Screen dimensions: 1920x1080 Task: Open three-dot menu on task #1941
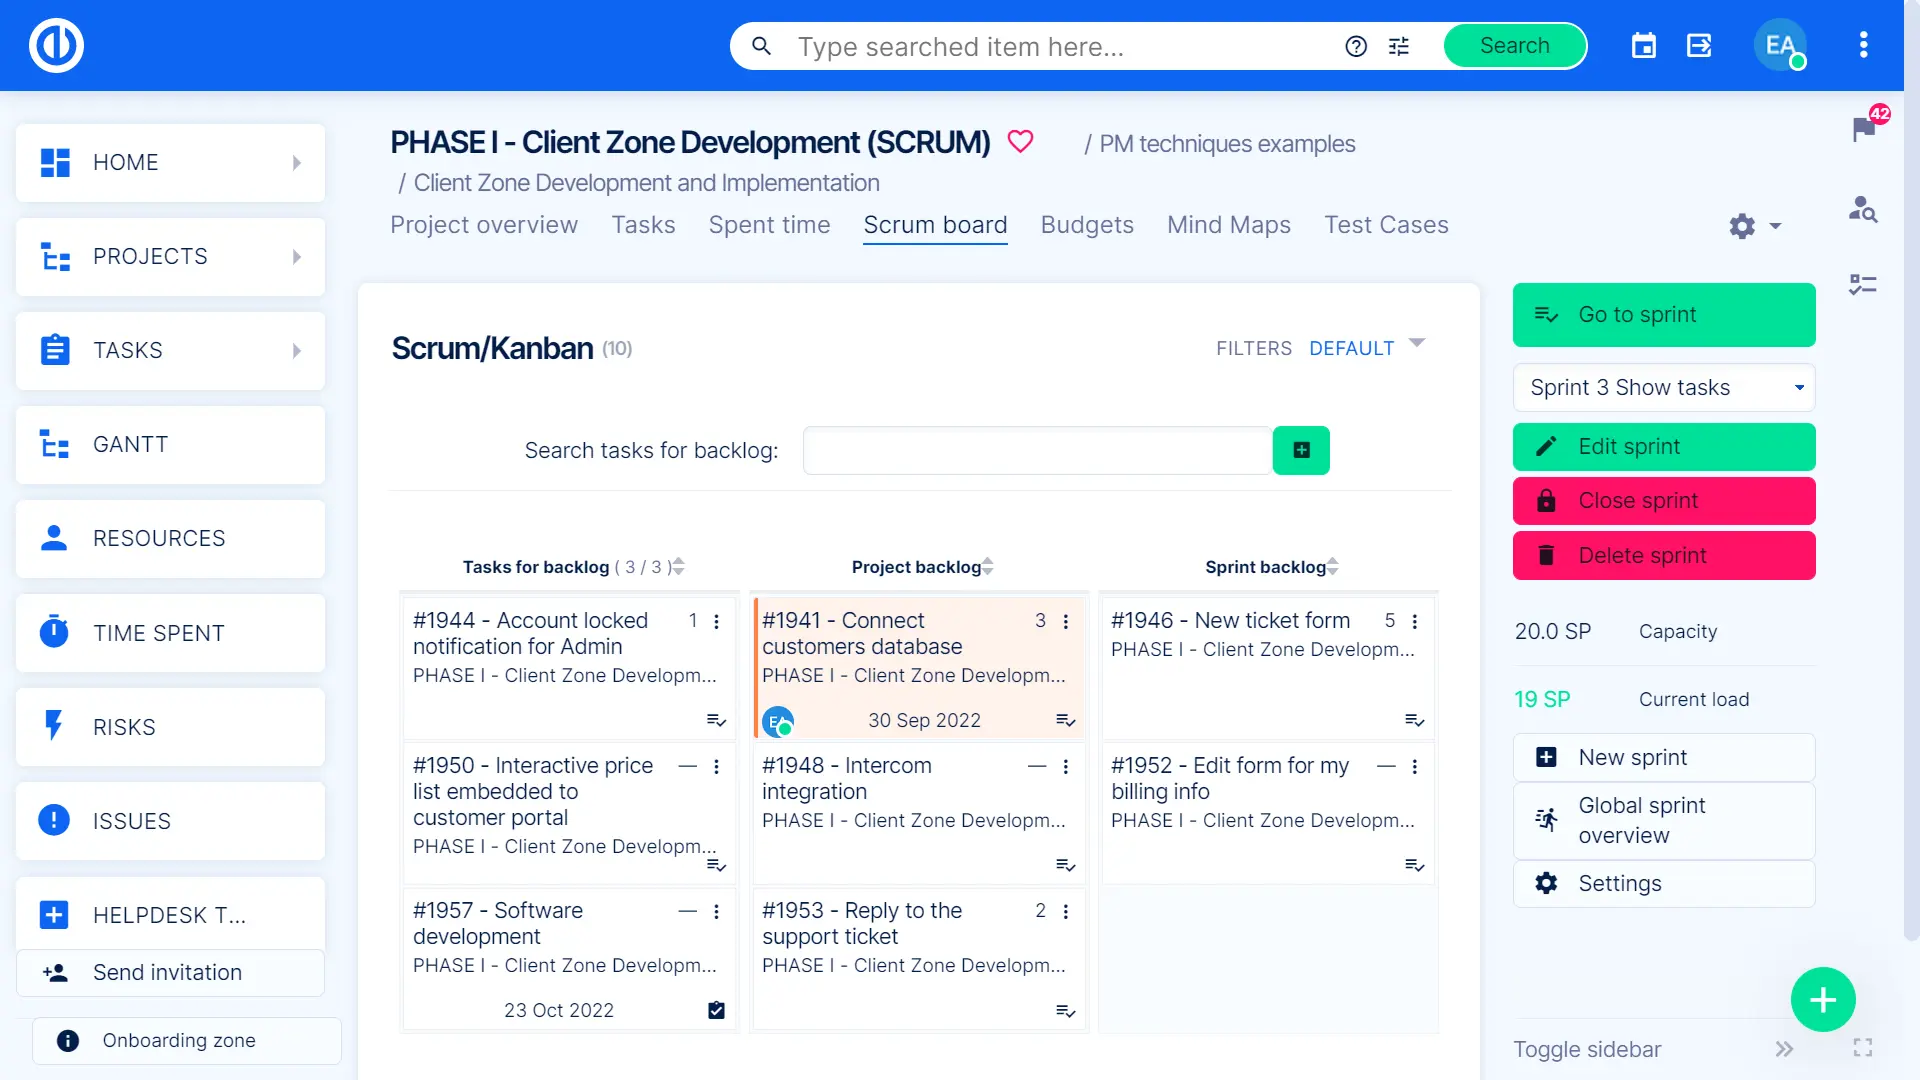click(1066, 621)
